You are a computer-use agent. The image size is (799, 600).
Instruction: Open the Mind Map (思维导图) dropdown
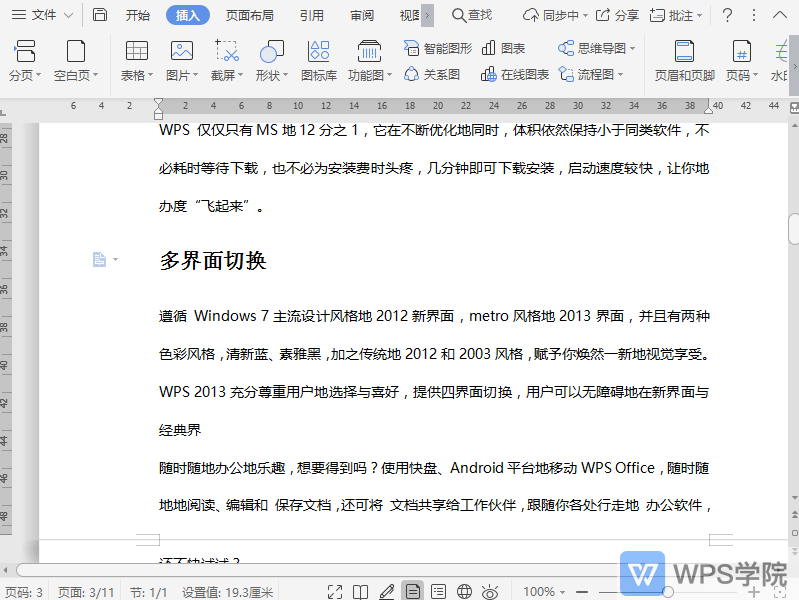coord(594,48)
